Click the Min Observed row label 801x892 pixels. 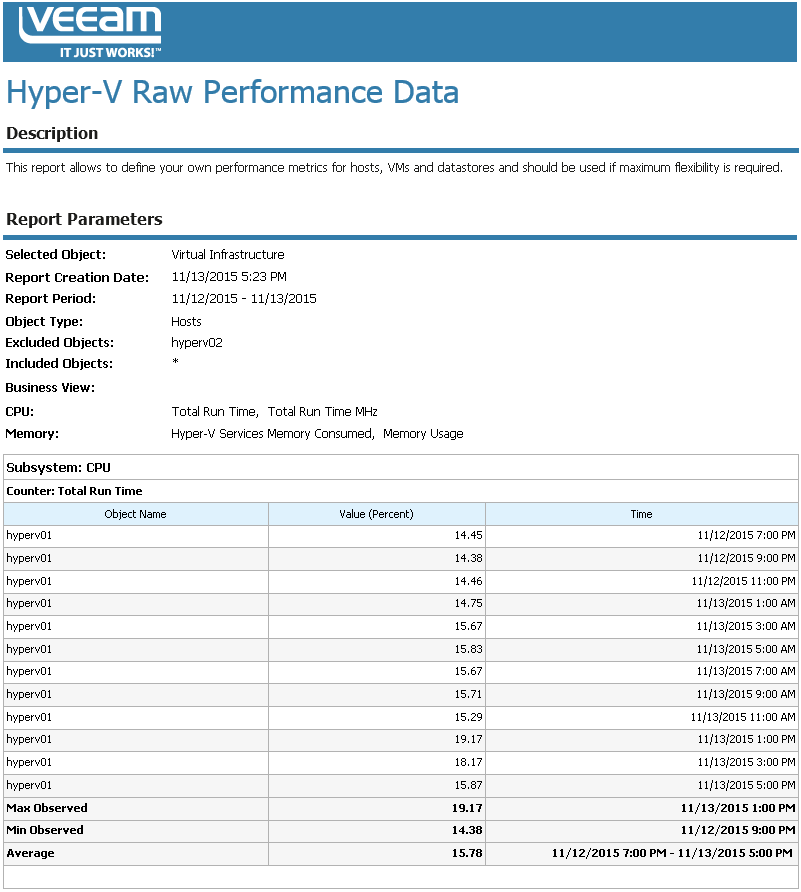pos(45,830)
